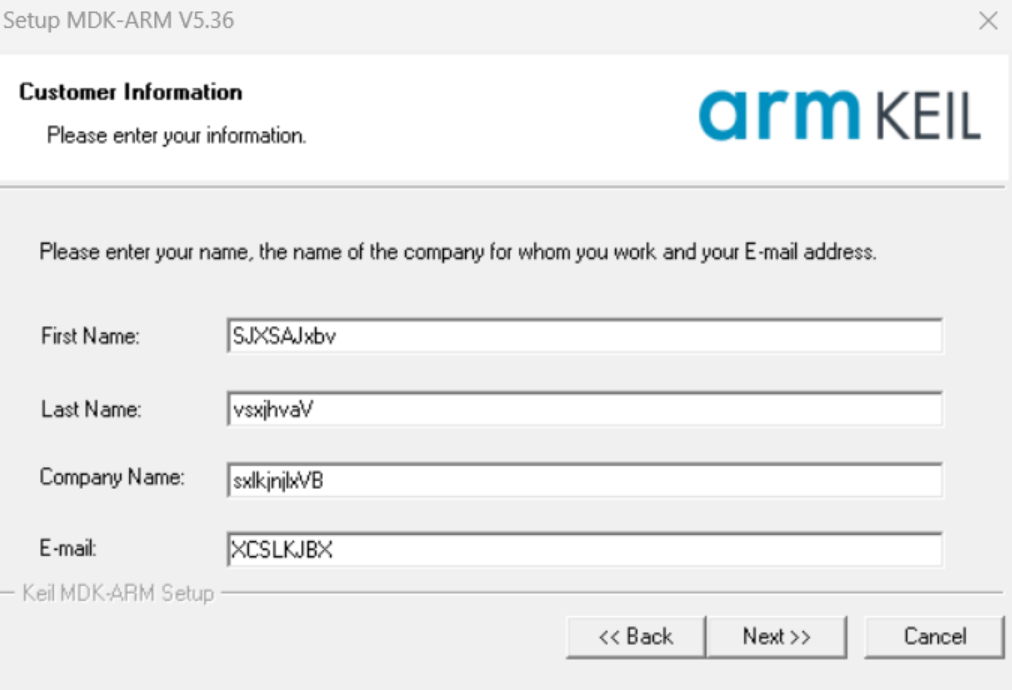Image resolution: width=1012 pixels, height=690 pixels.
Task: Focus the First Name input field
Action: pyautogui.click(x=585, y=336)
